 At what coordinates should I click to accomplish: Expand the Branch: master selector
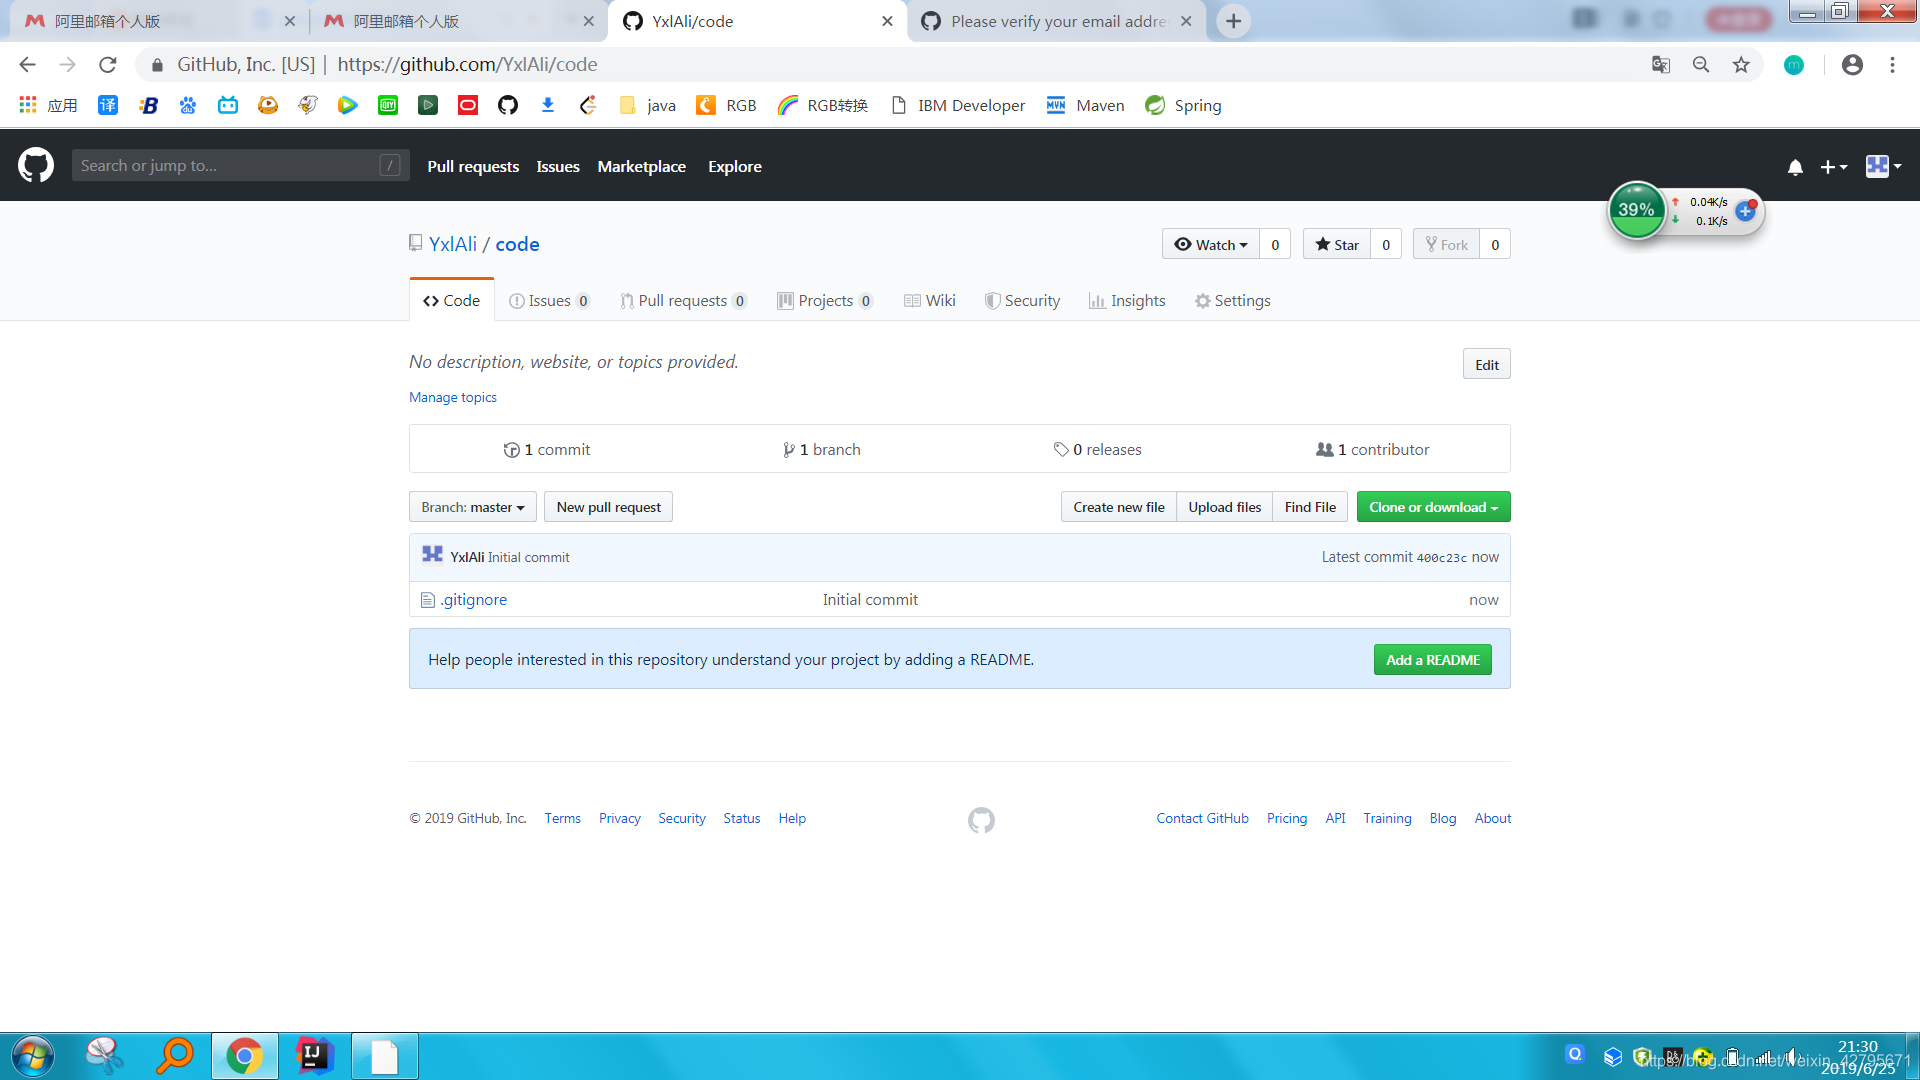point(472,507)
